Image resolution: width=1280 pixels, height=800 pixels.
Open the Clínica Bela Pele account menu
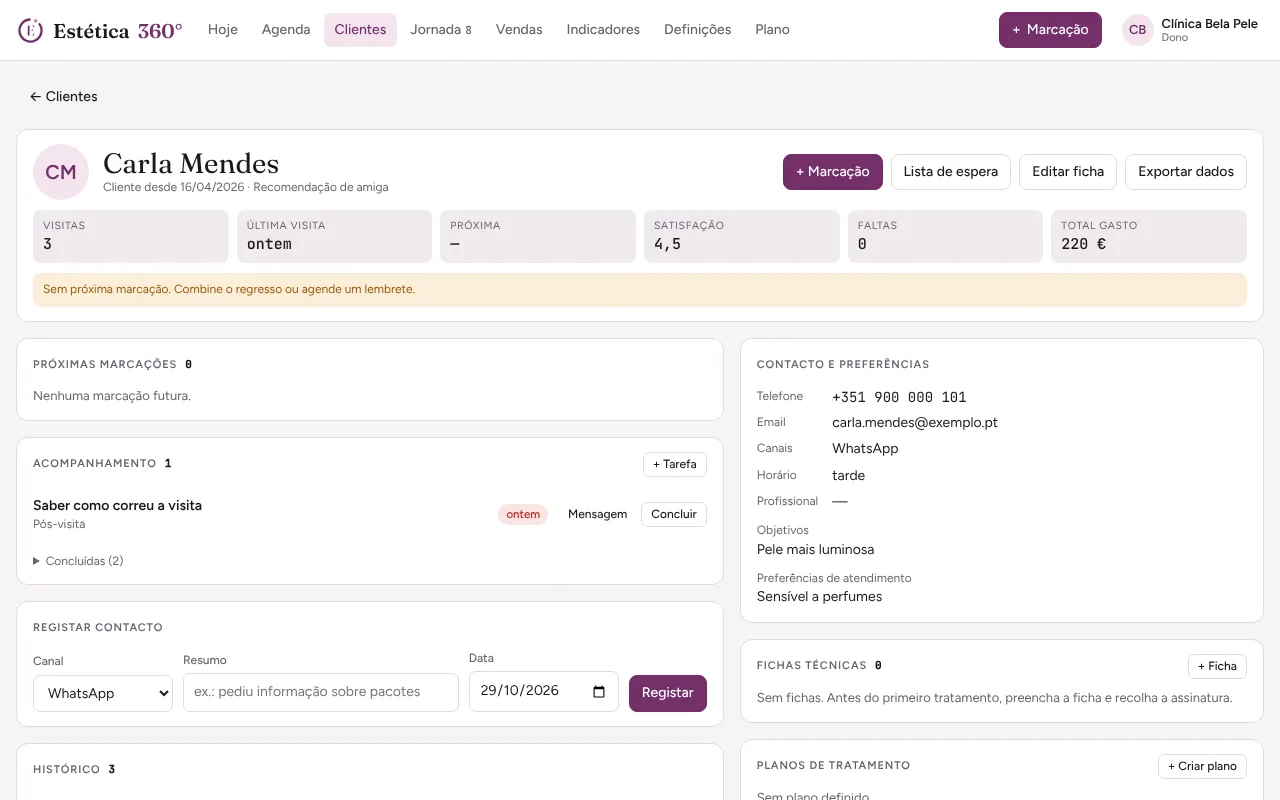[x=1191, y=30]
